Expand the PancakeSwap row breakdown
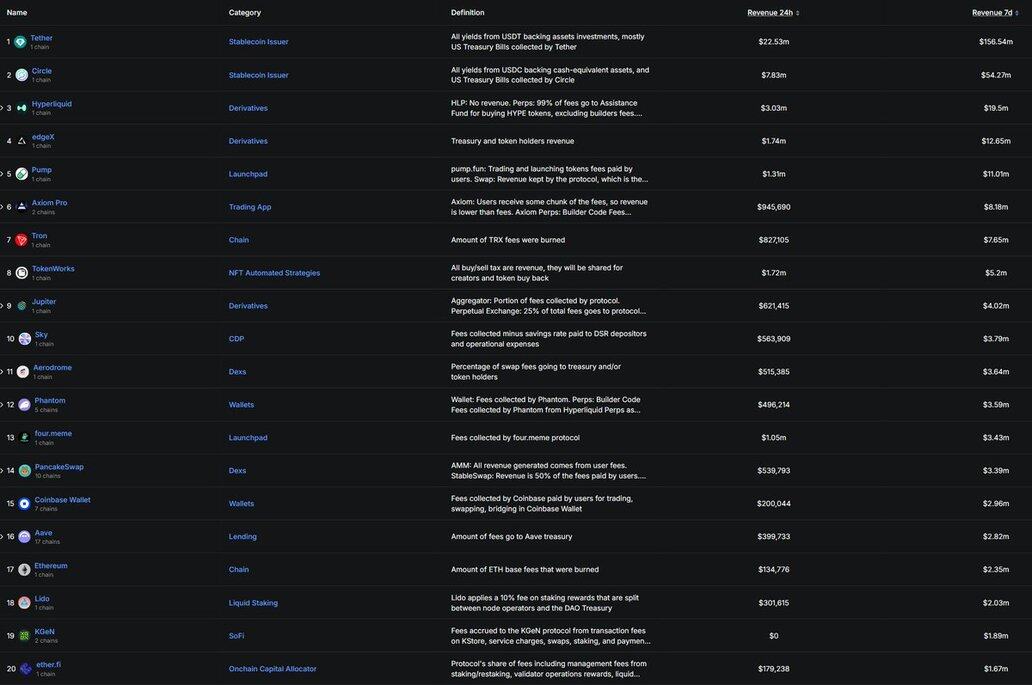Image resolution: width=1032 pixels, height=685 pixels. (x=2, y=470)
